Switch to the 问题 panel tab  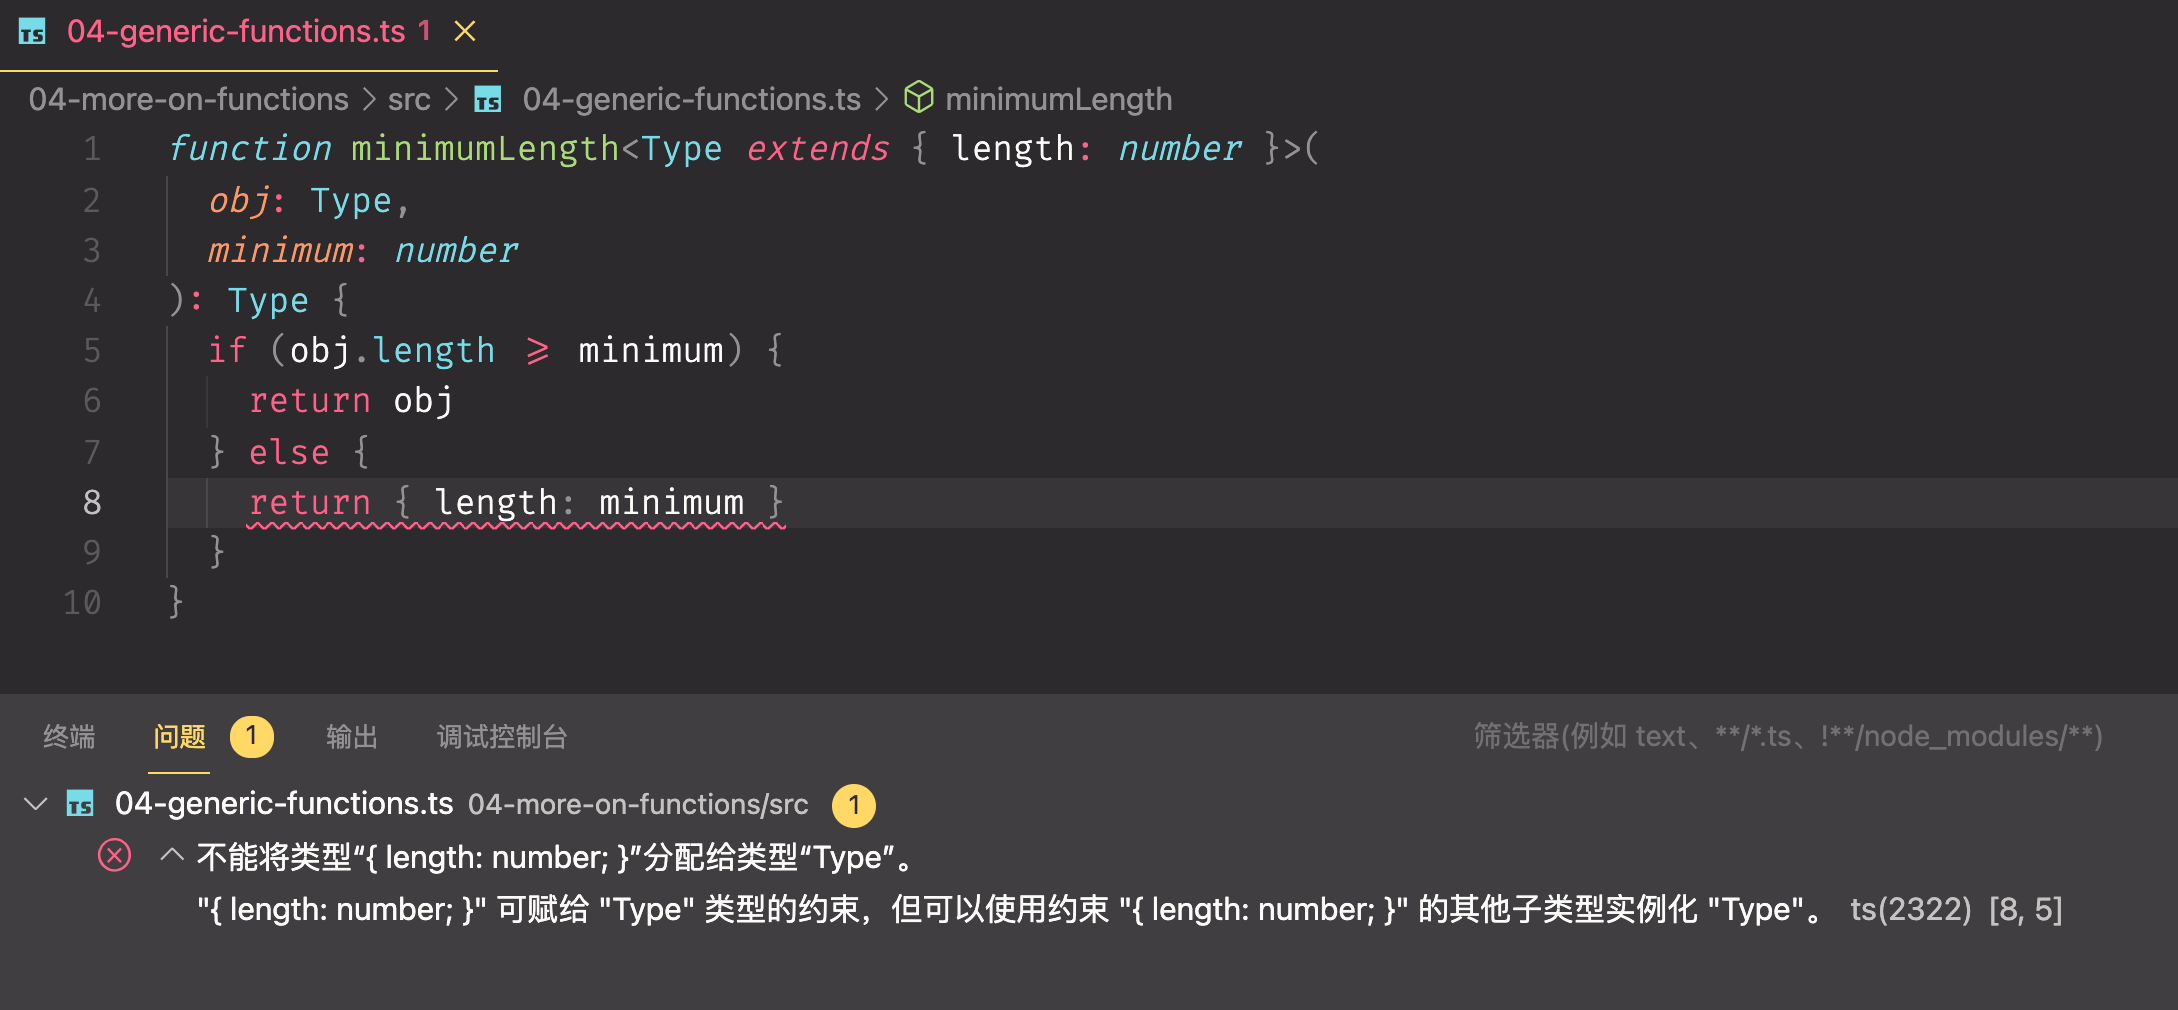[179, 737]
